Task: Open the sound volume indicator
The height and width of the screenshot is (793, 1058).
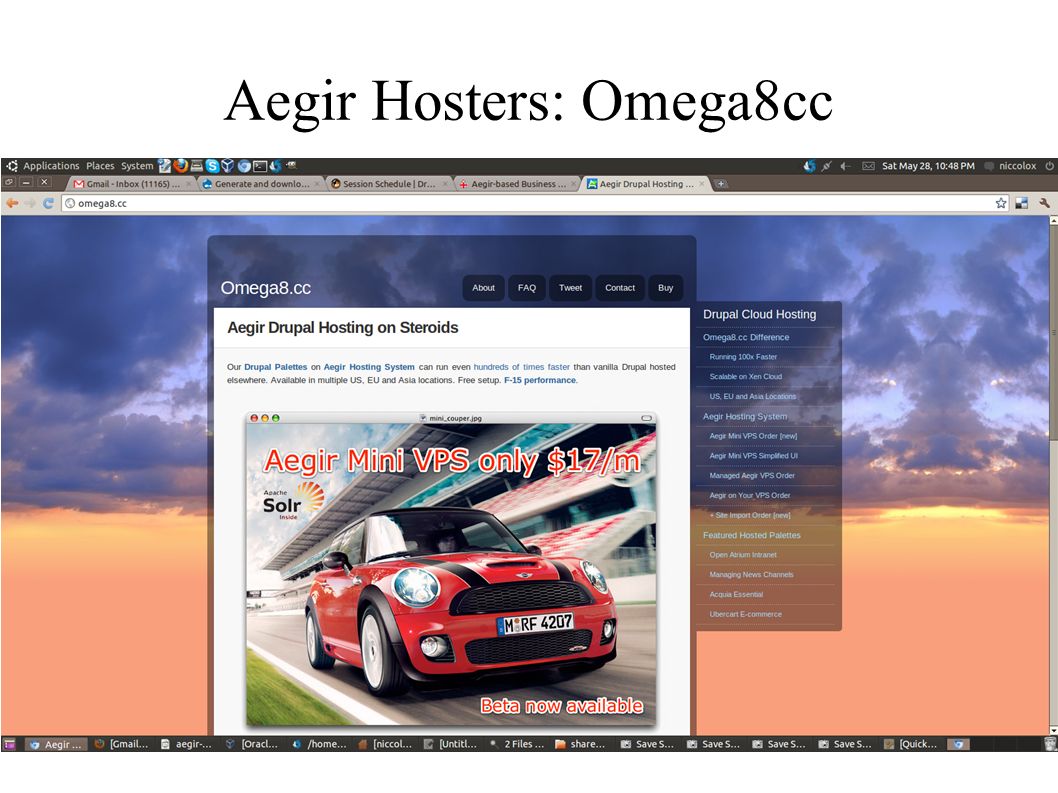Action: coord(845,165)
